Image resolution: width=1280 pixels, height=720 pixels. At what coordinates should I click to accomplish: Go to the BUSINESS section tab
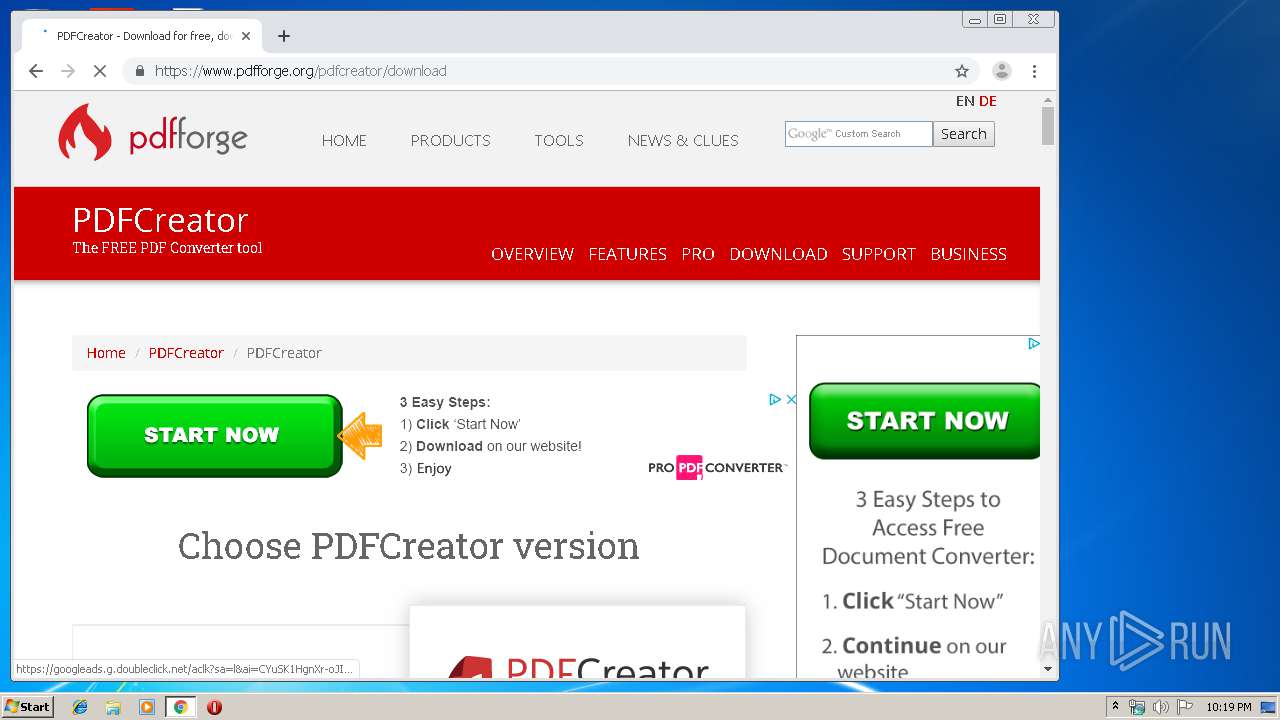point(968,254)
